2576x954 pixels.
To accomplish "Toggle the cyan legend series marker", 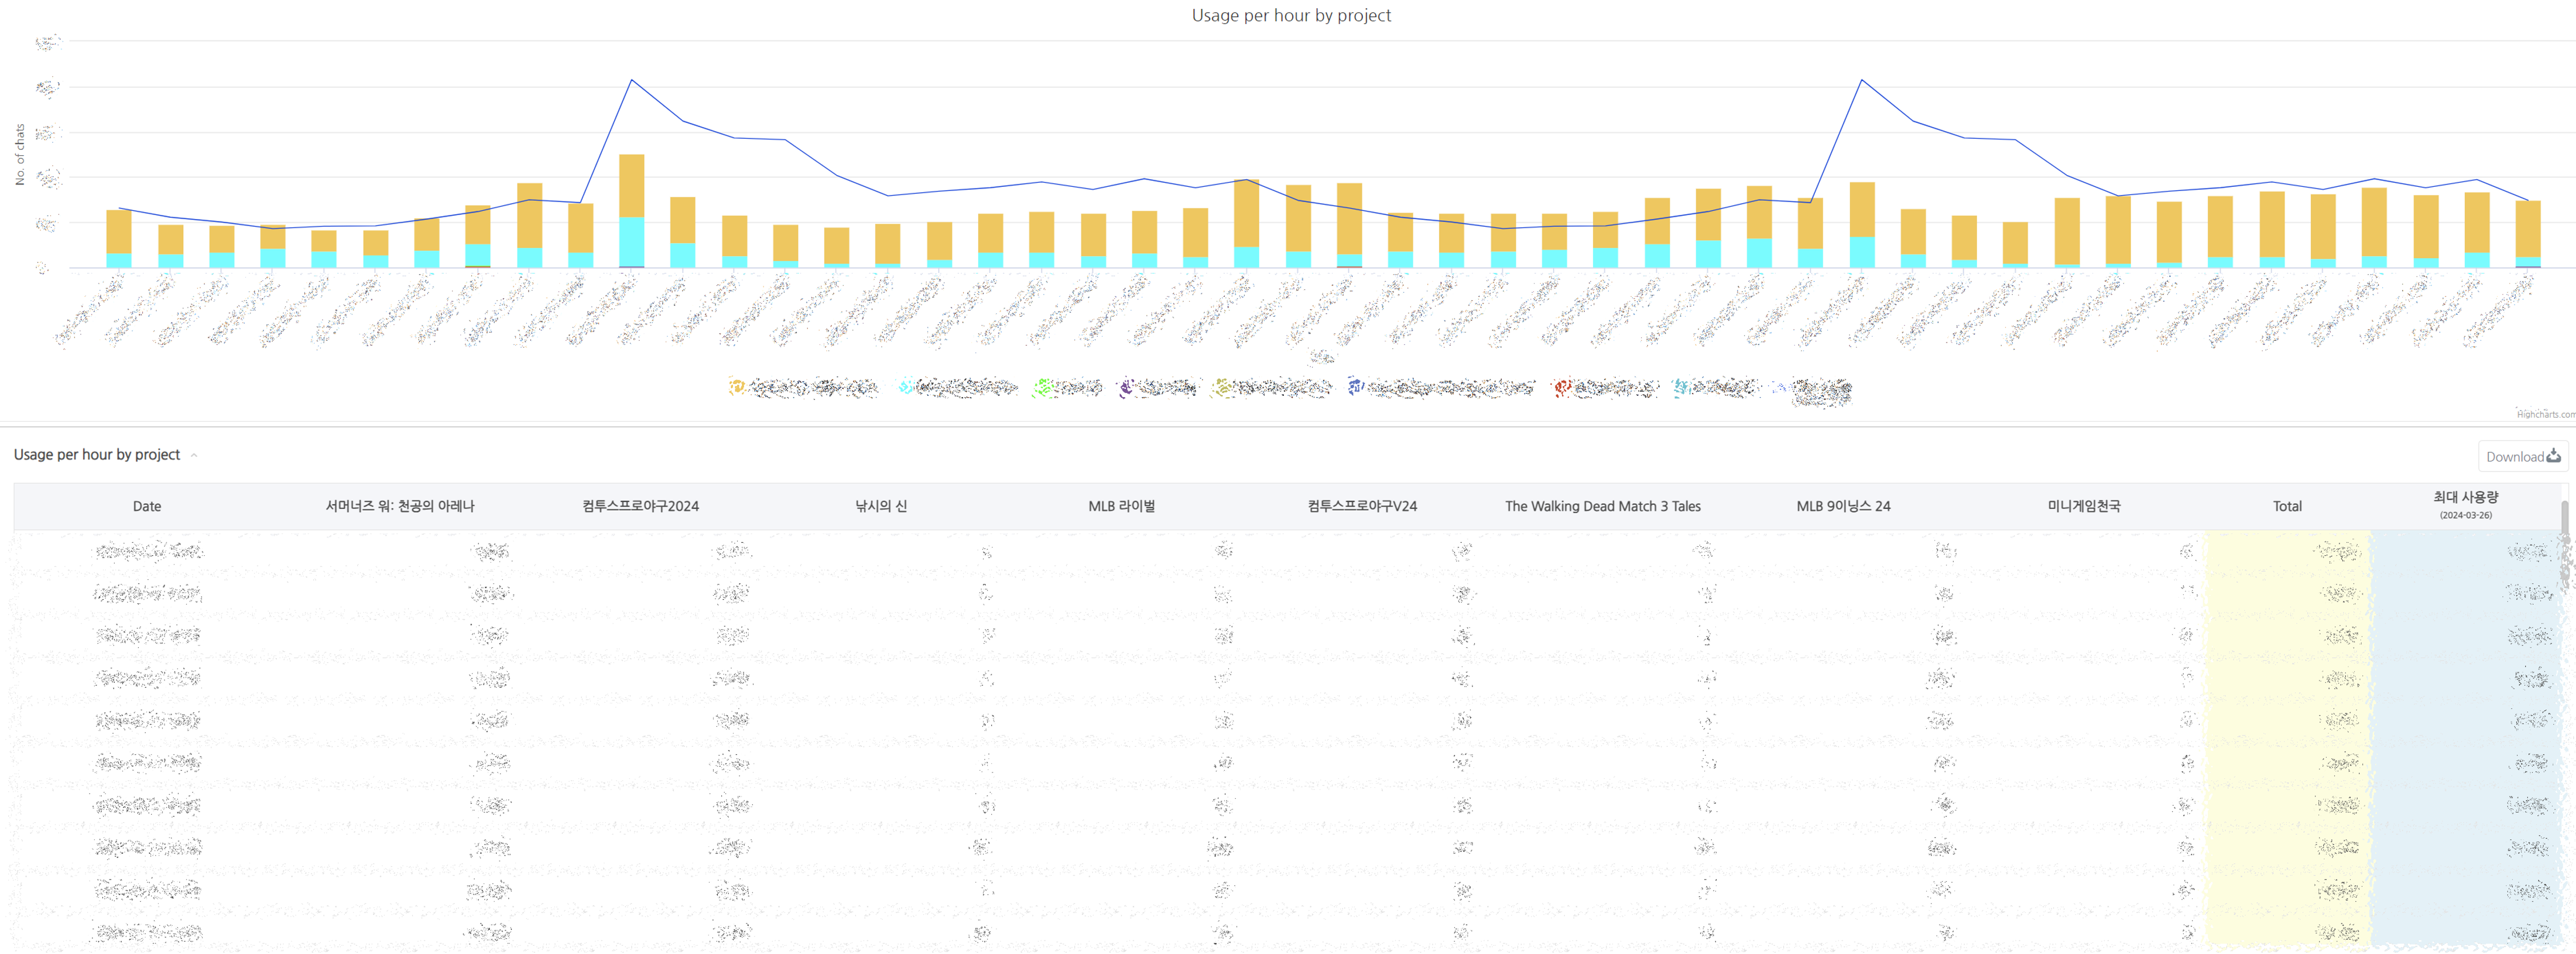I will [905, 387].
